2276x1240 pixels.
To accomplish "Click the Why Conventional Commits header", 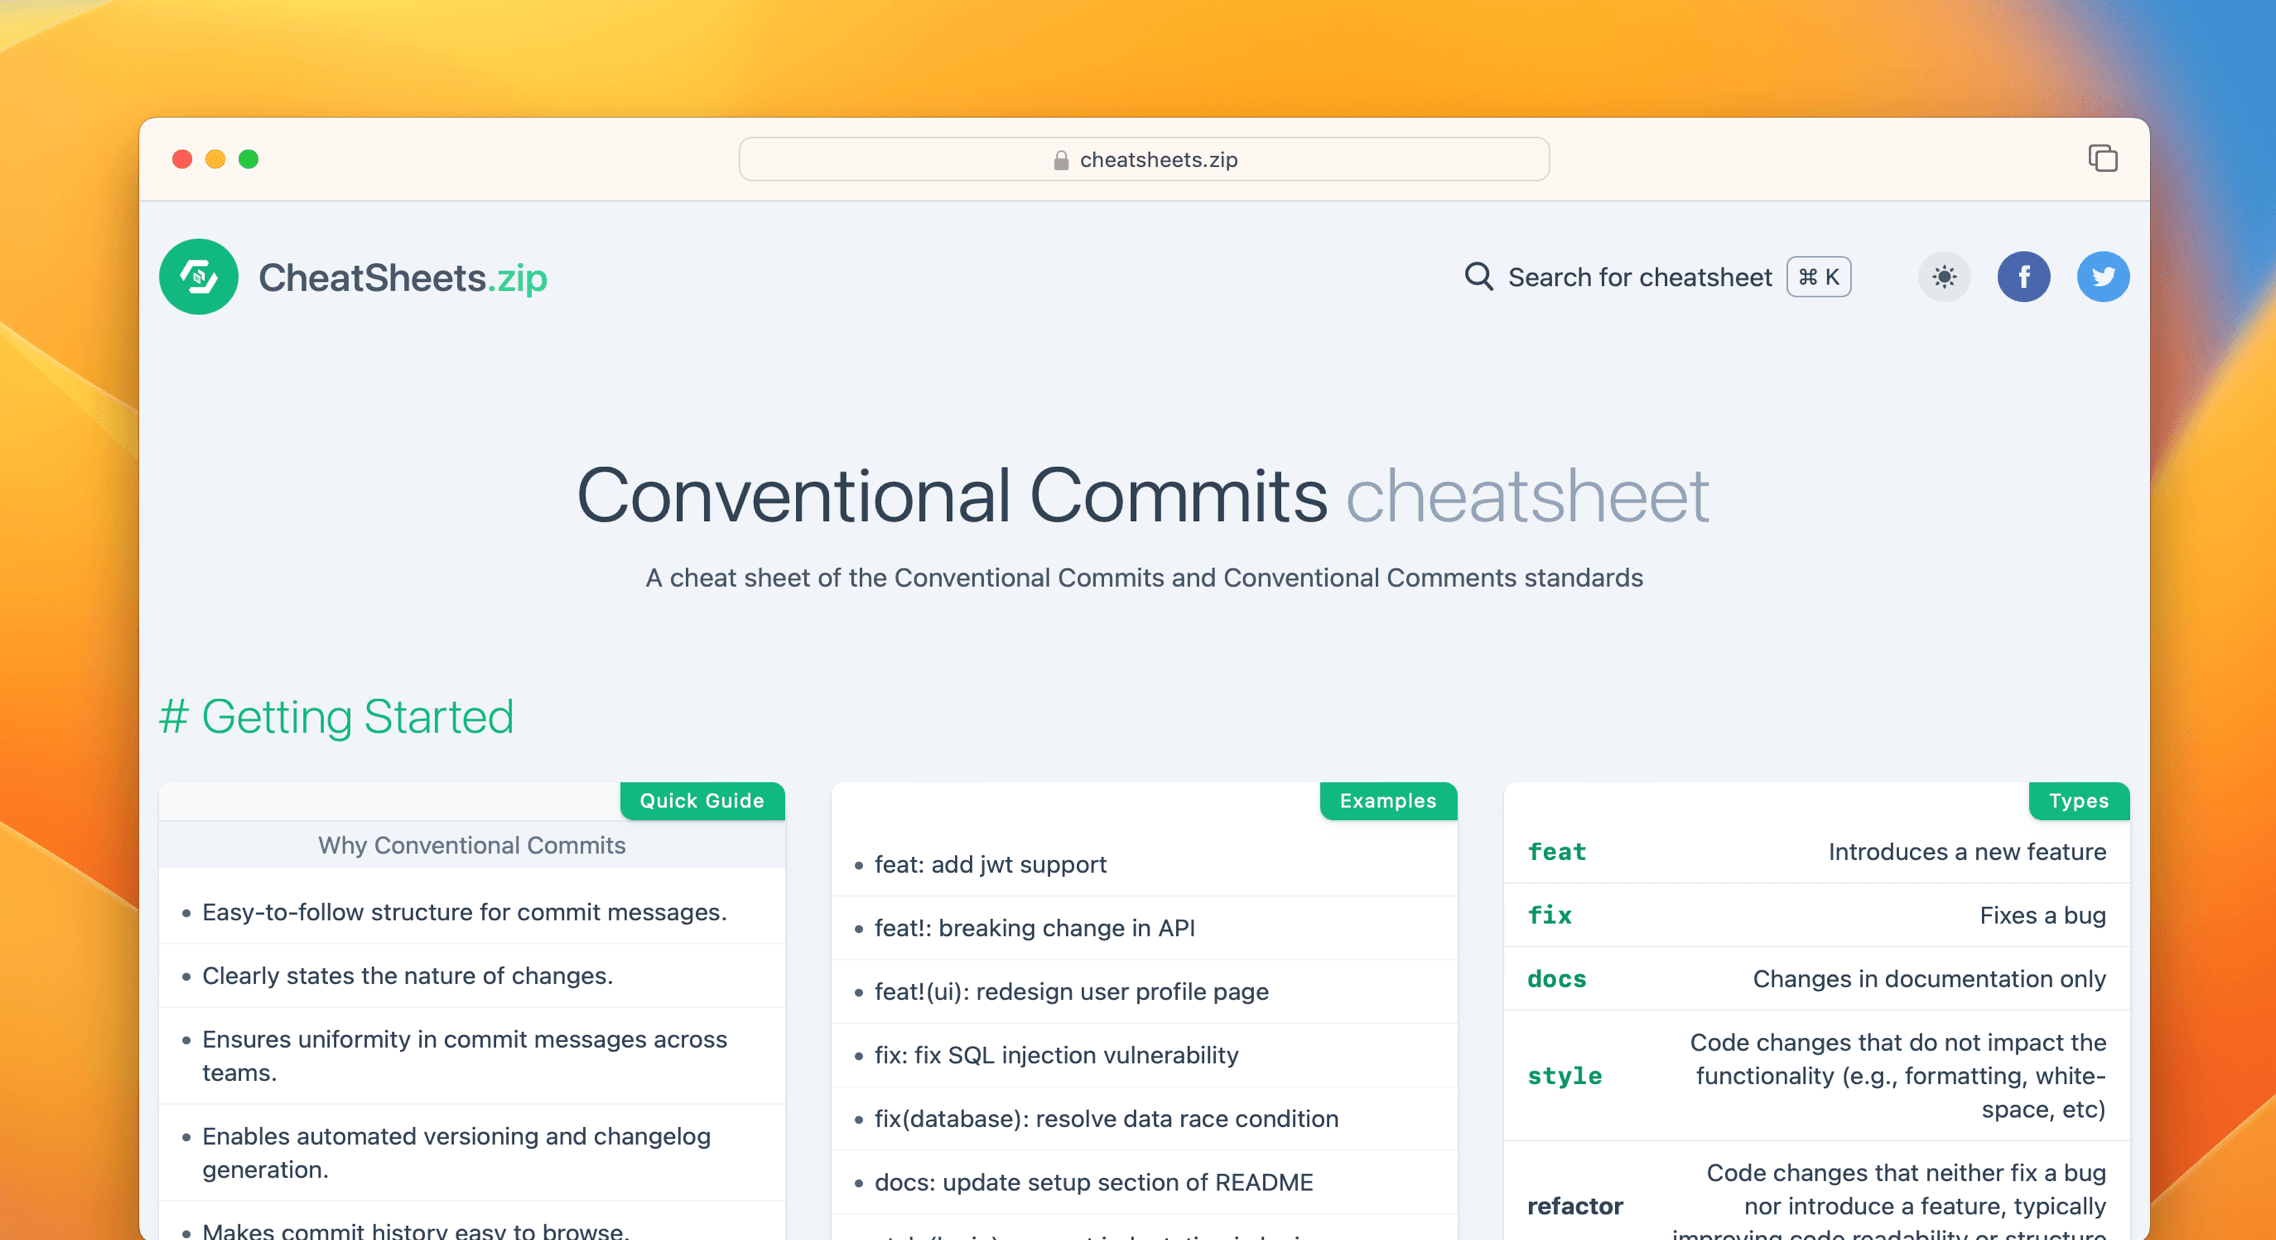I will [x=471, y=845].
